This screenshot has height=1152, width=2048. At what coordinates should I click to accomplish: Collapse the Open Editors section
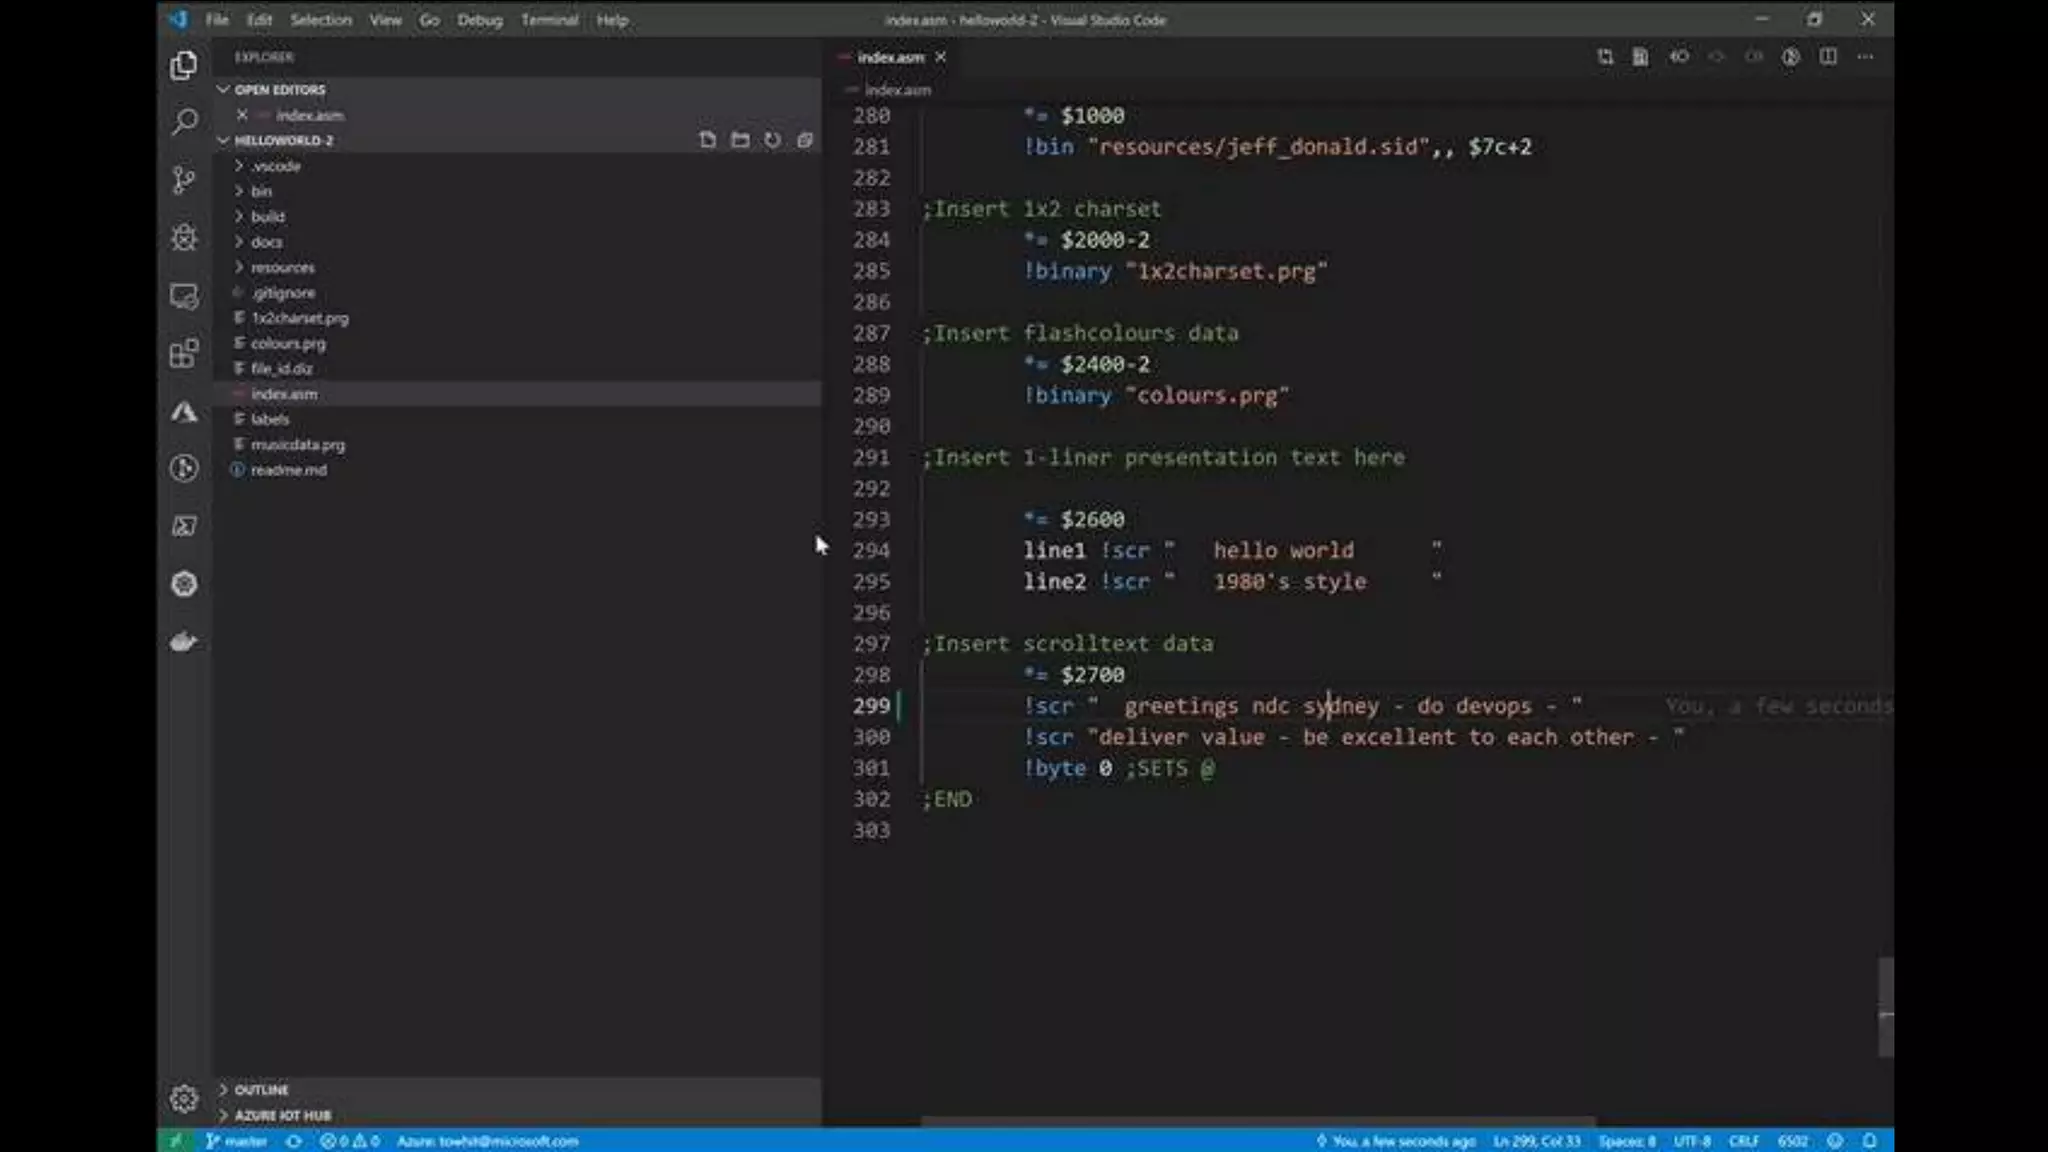pos(279,89)
